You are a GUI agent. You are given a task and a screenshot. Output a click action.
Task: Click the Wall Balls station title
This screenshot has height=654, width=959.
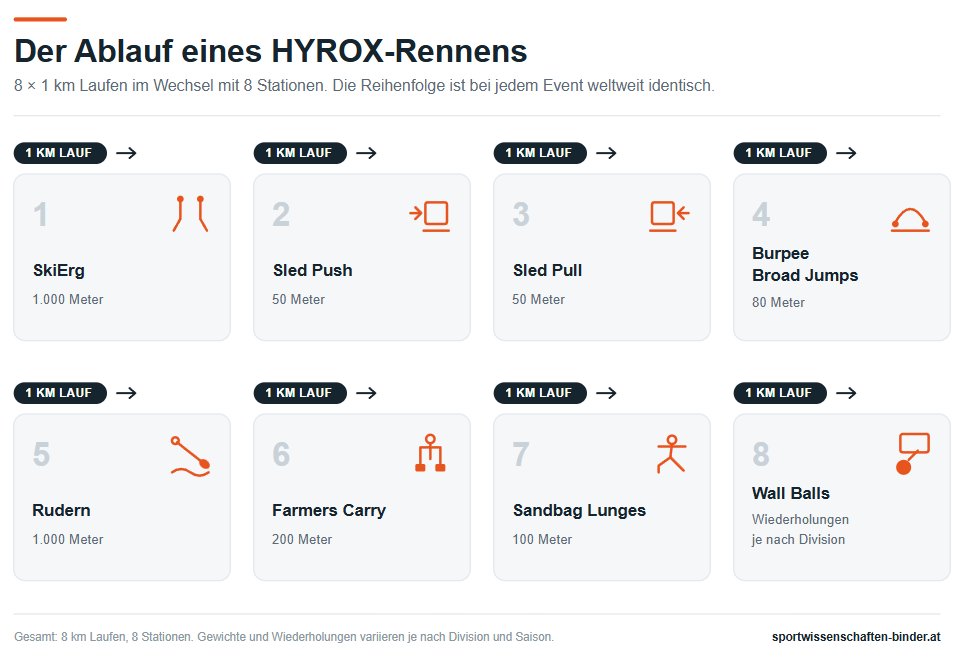[x=790, y=493]
